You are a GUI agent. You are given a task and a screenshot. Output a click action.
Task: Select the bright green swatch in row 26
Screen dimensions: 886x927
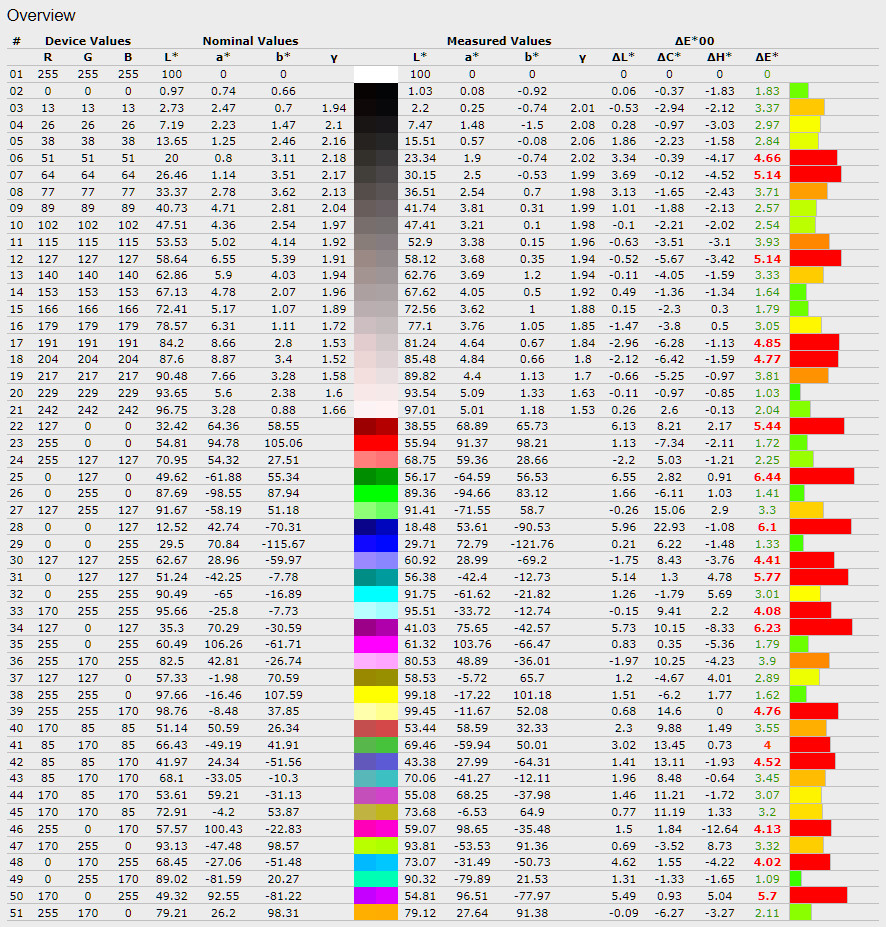click(375, 493)
